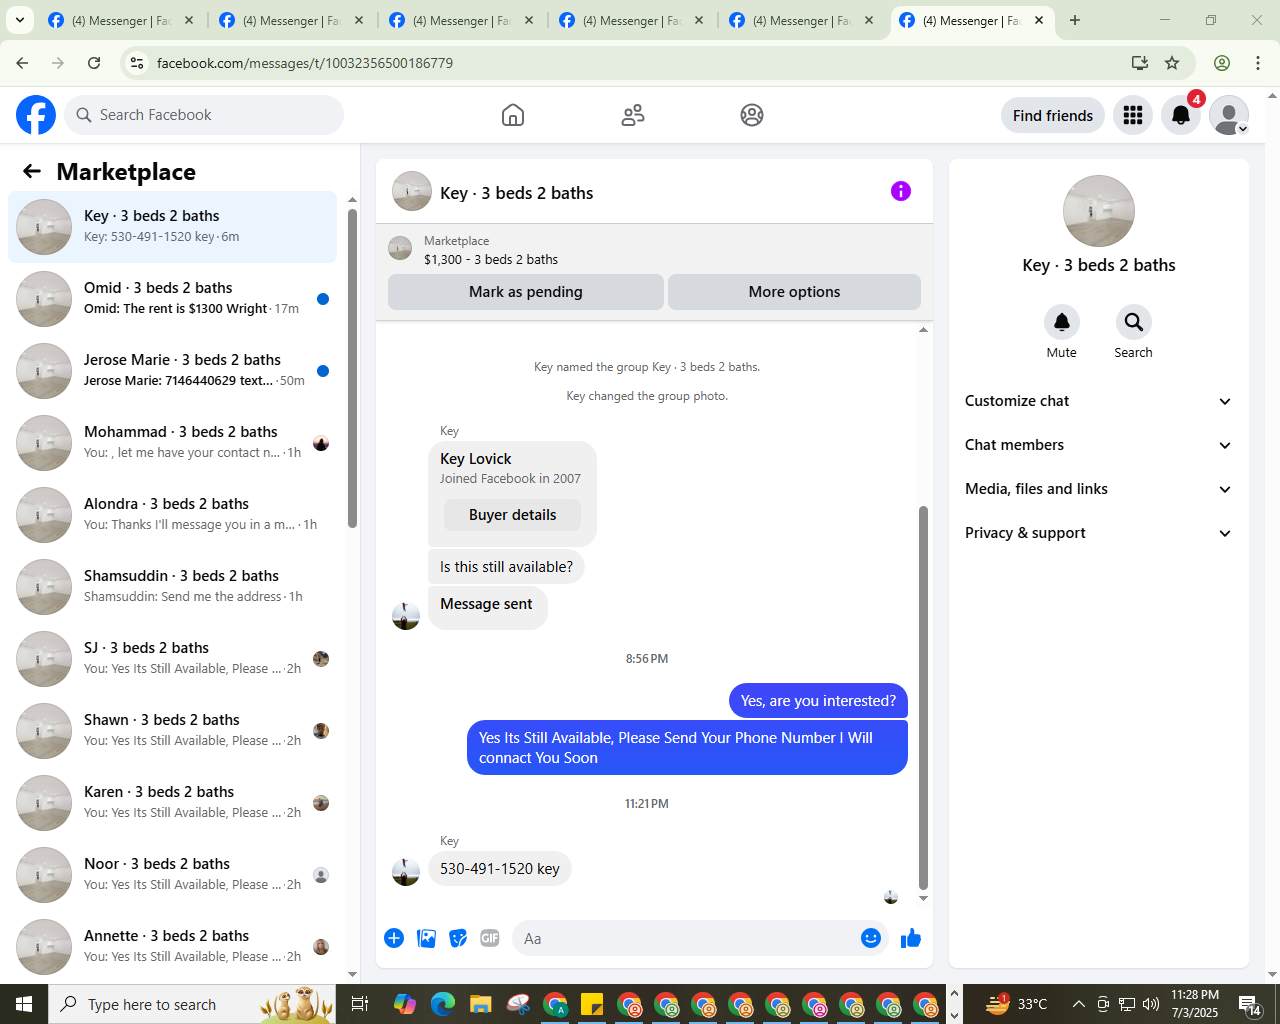
Task: View site information icon in address bar
Action: (138, 63)
